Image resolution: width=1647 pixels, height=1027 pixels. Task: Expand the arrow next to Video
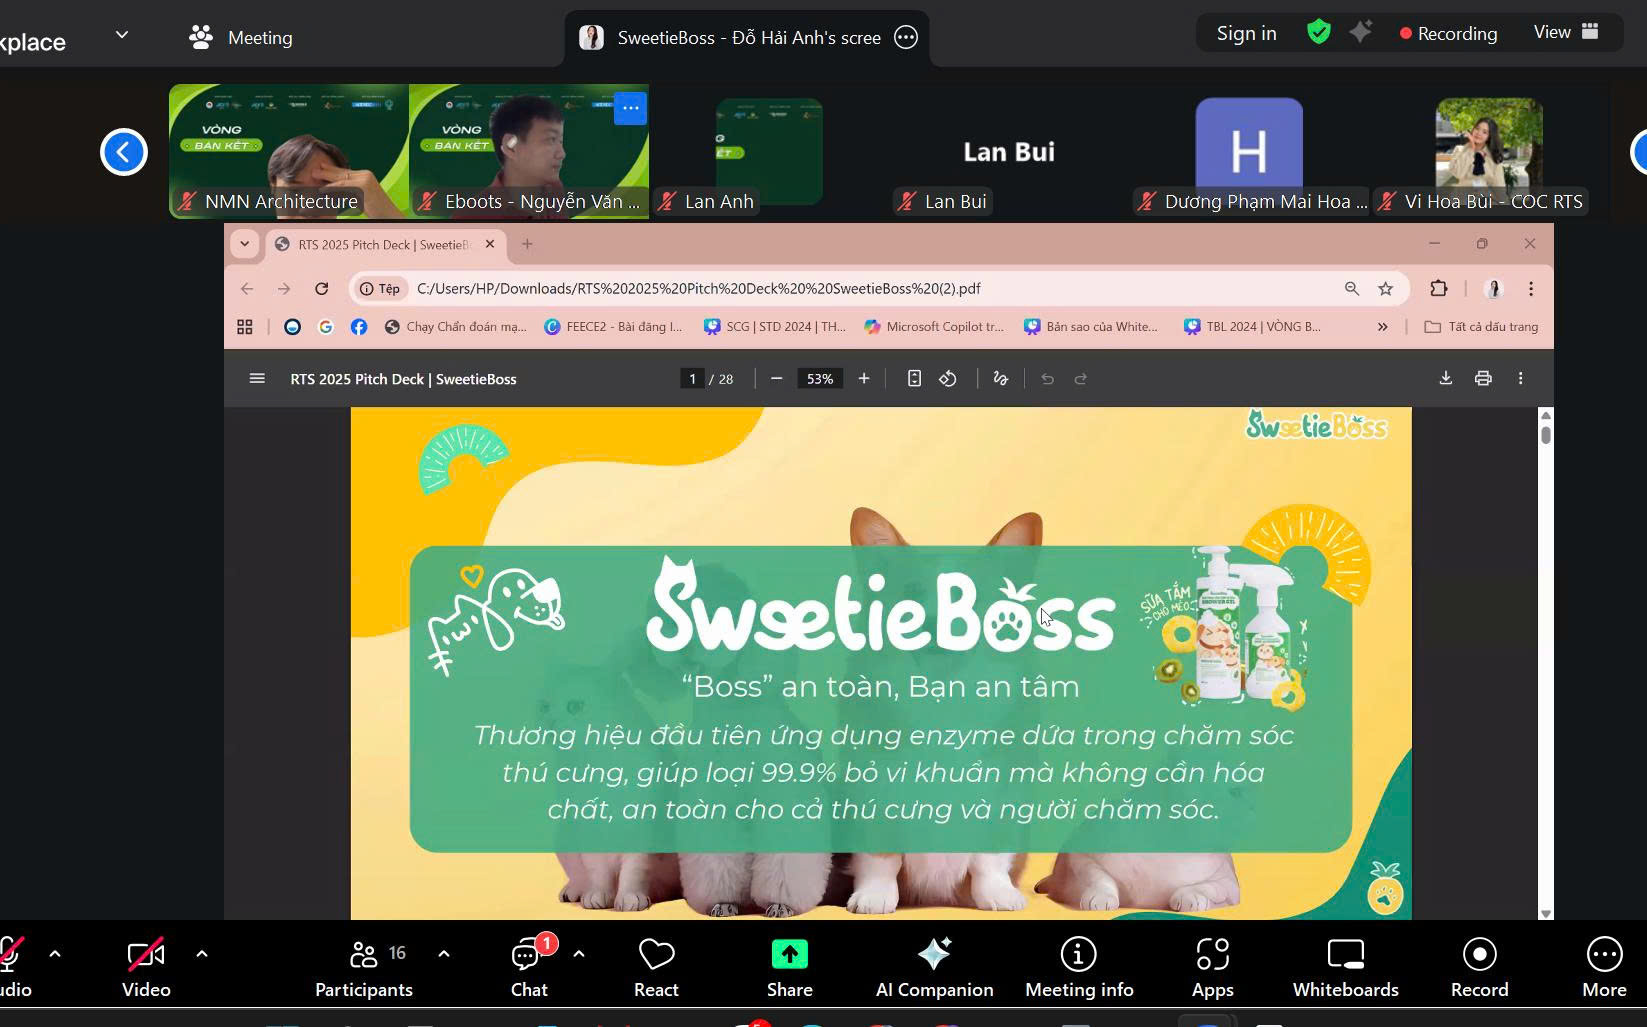(202, 954)
